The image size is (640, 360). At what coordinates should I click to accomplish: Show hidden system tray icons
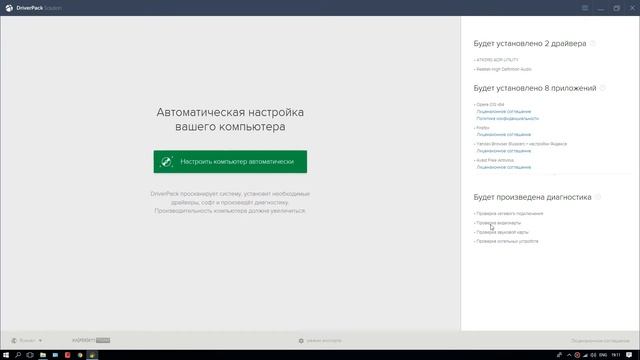pyautogui.click(x=569, y=355)
